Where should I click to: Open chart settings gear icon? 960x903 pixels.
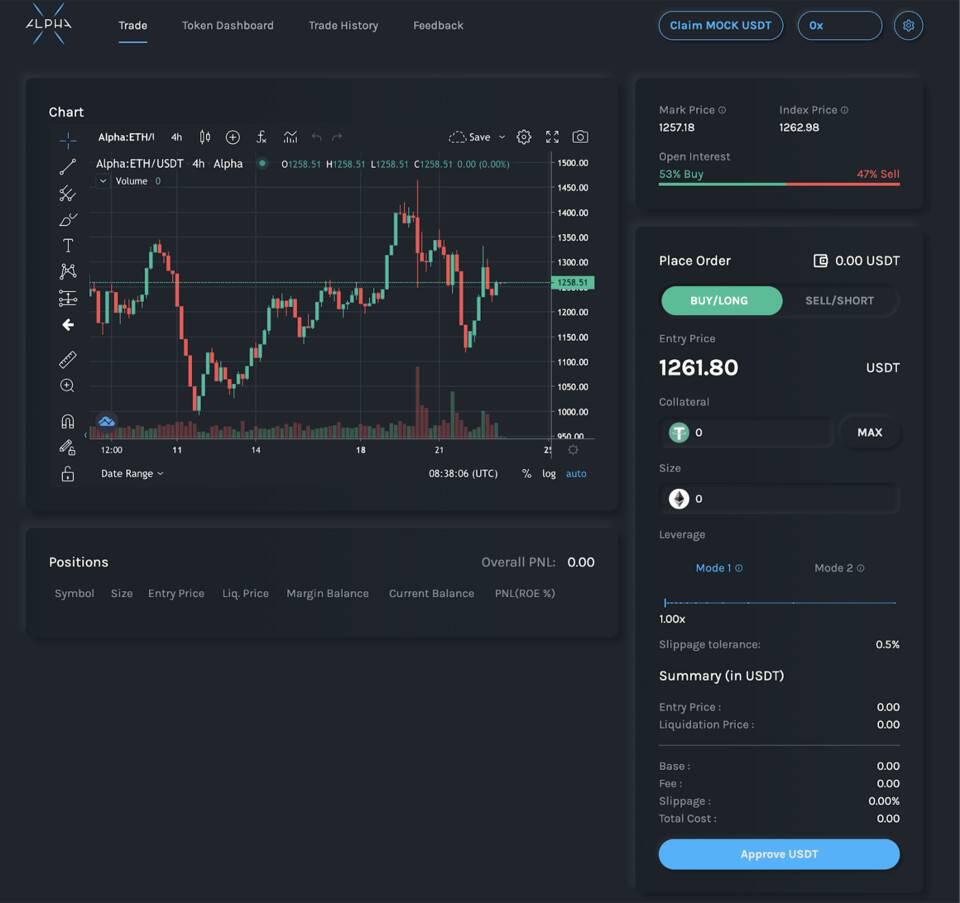pyautogui.click(x=523, y=137)
